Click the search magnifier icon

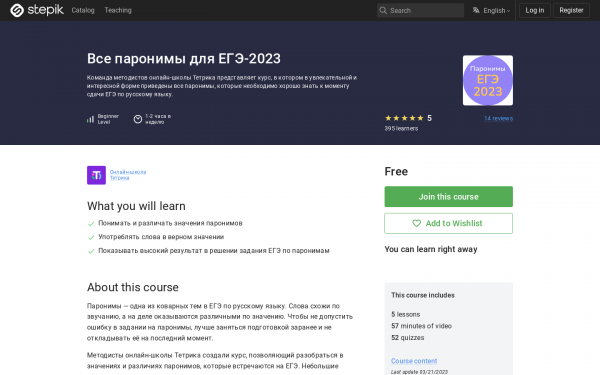pos(383,10)
